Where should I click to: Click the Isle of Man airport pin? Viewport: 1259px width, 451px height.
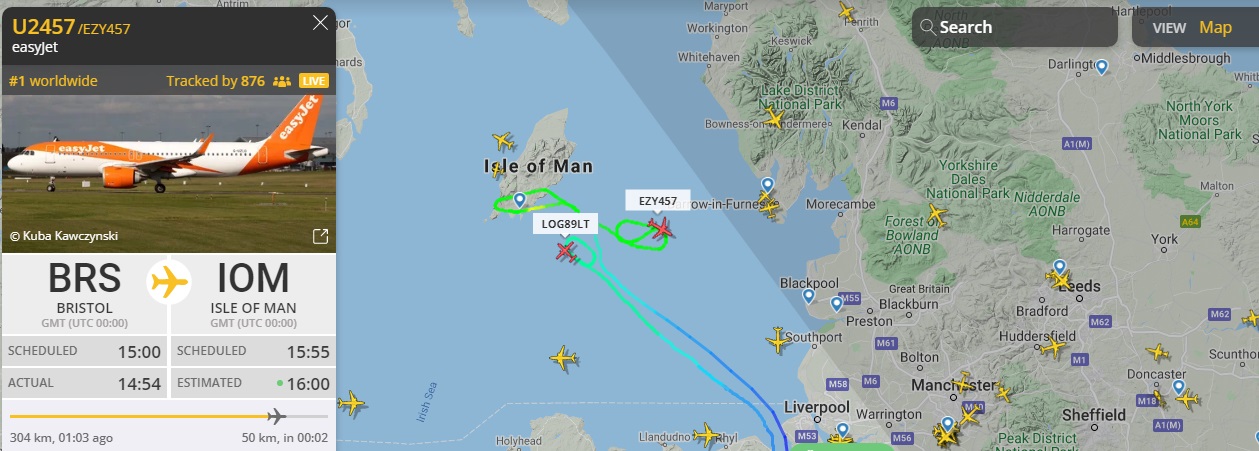[519, 201]
